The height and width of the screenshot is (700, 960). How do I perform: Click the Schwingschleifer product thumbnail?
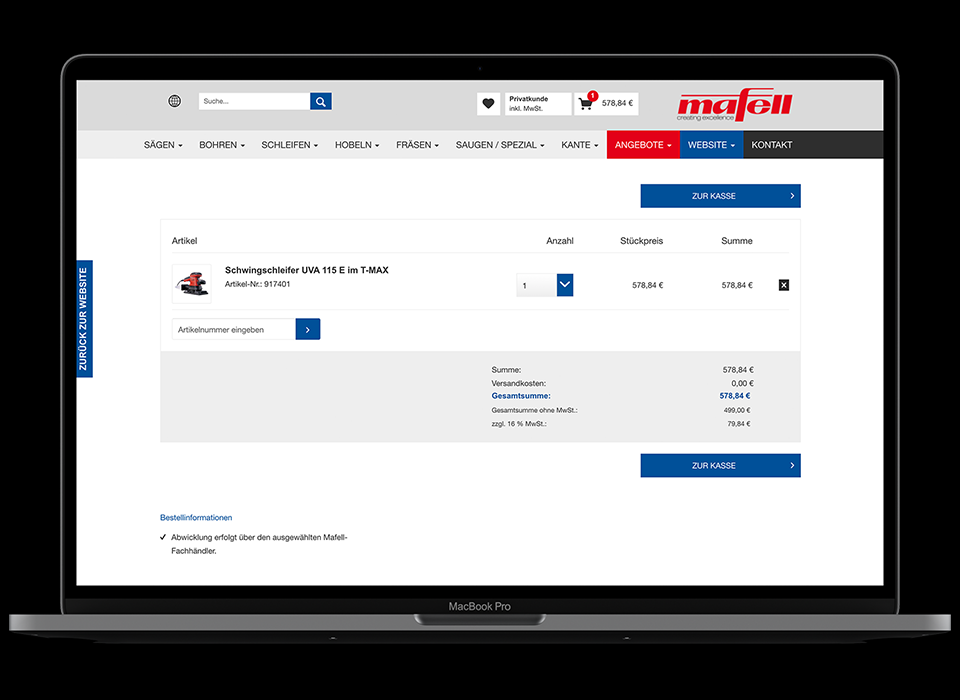pos(192,284)
